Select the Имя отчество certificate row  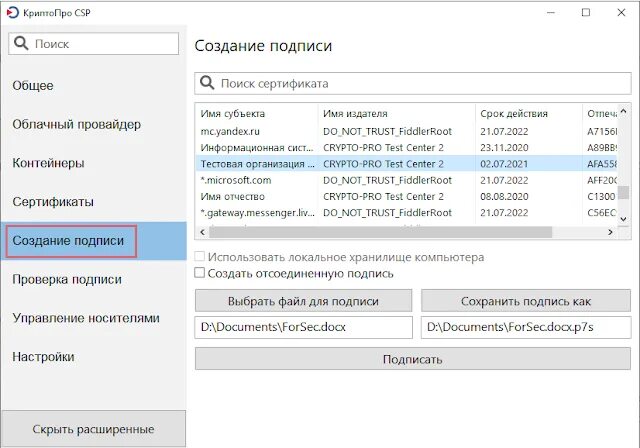pos(406,197)
